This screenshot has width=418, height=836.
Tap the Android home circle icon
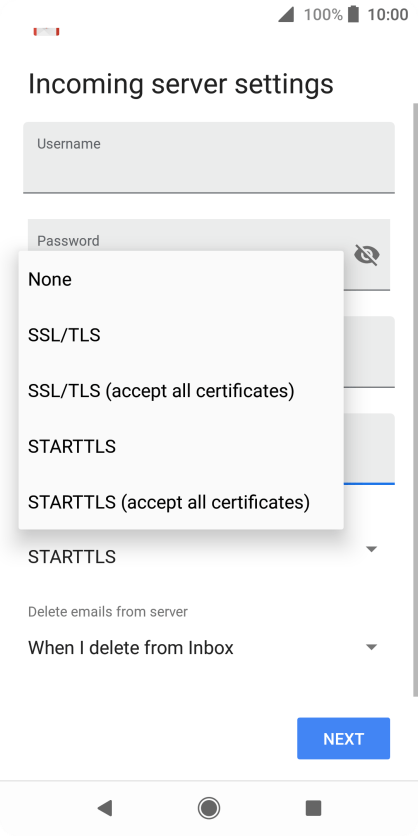(209, 808)
